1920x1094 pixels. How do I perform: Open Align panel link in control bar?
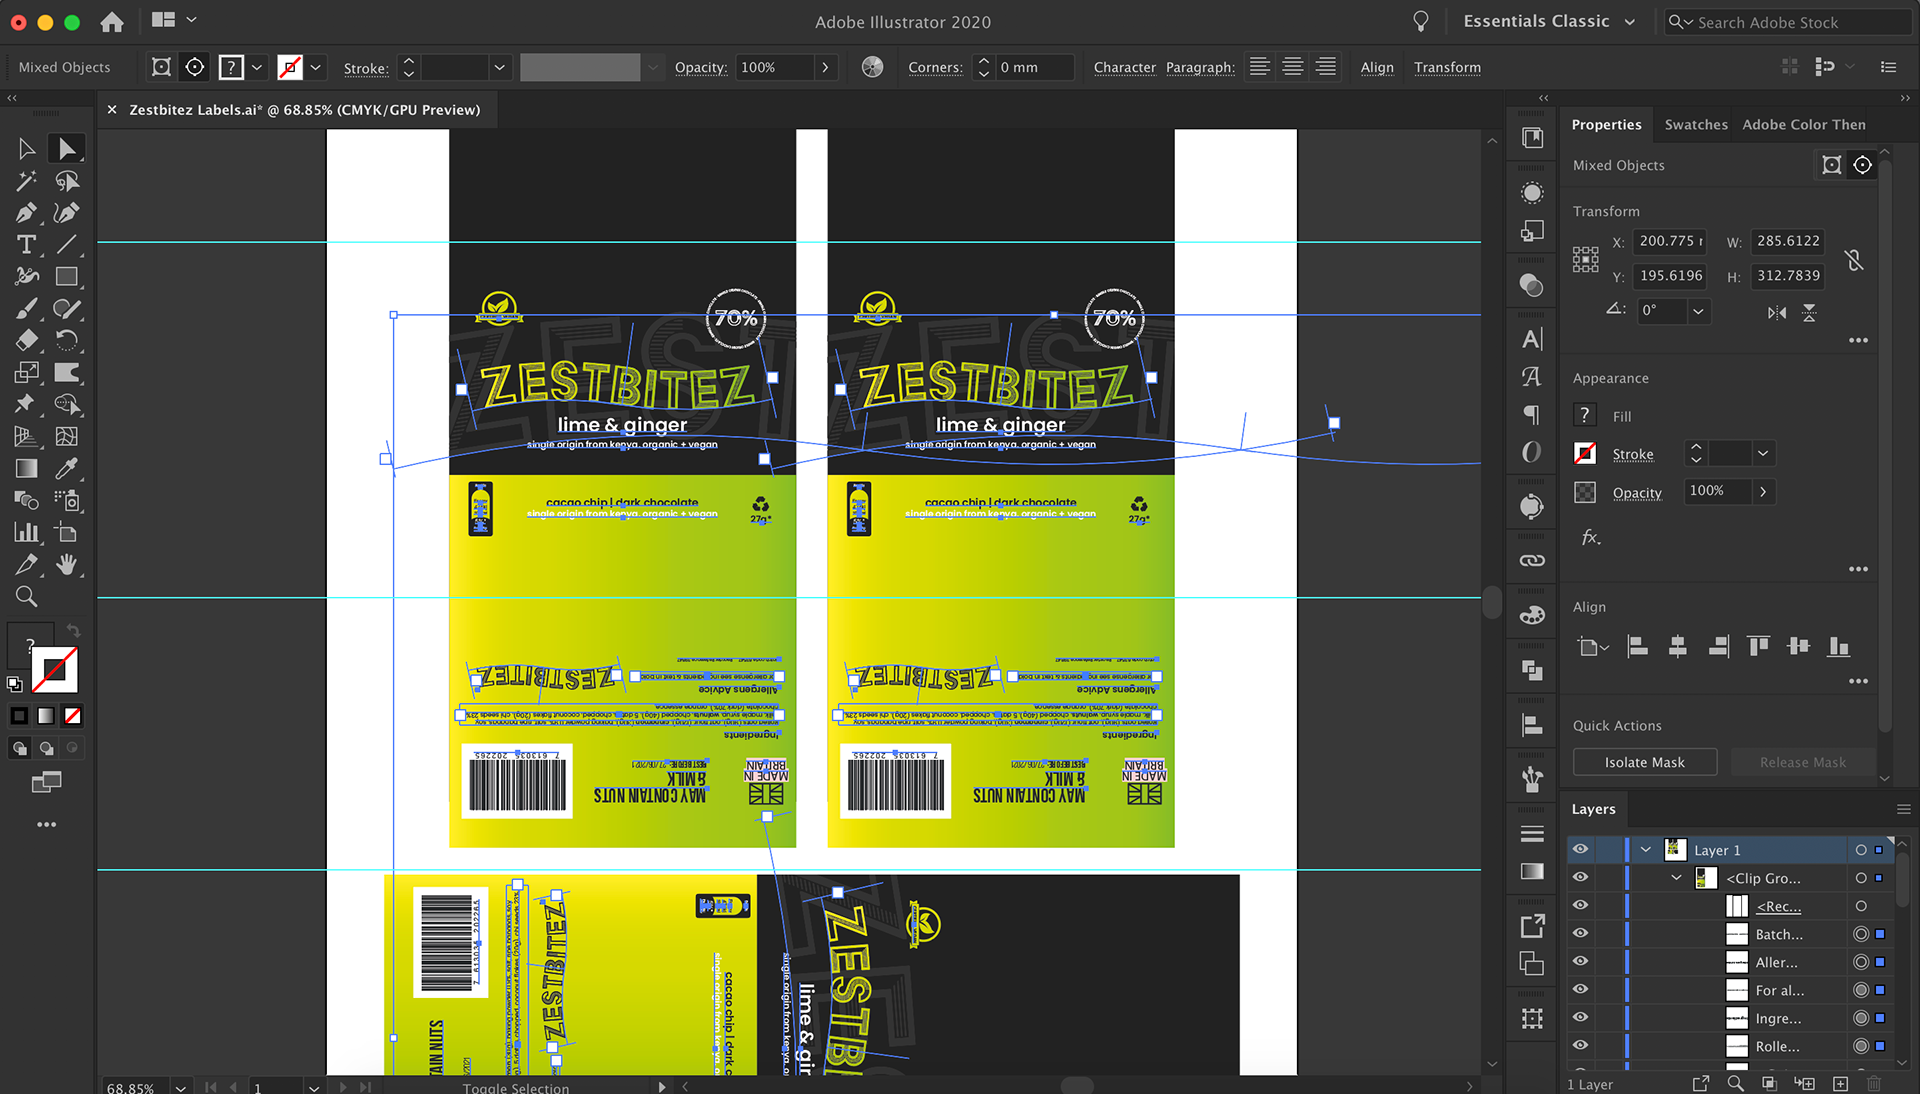click(x=1377, y=67)
